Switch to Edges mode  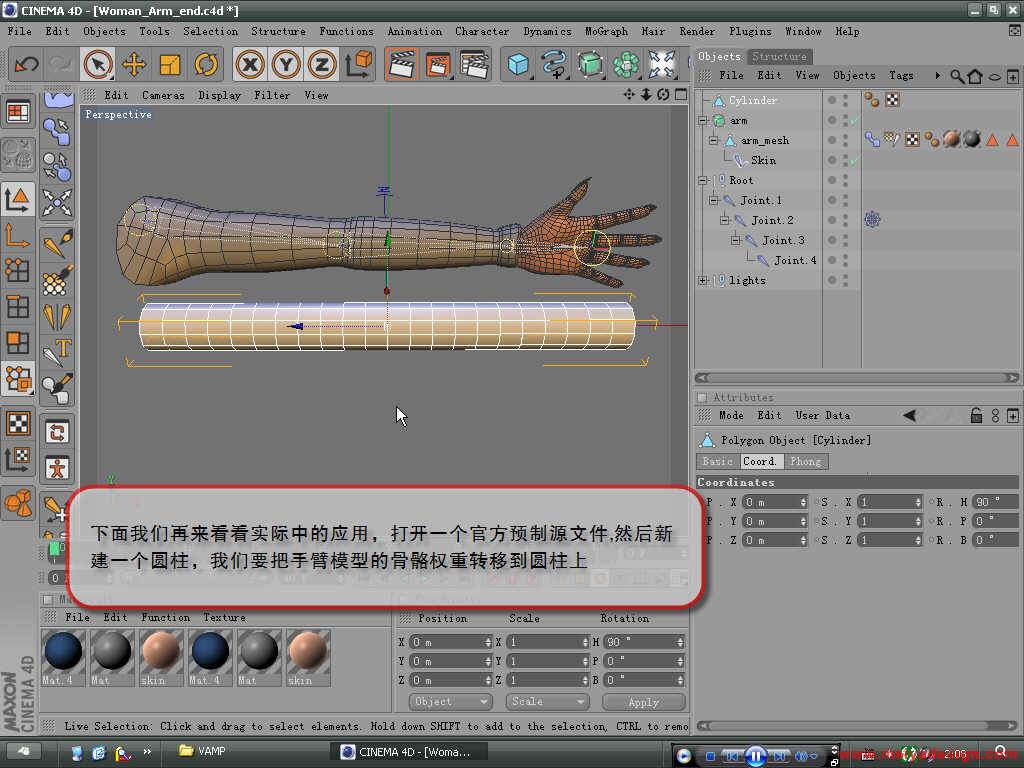18,306
